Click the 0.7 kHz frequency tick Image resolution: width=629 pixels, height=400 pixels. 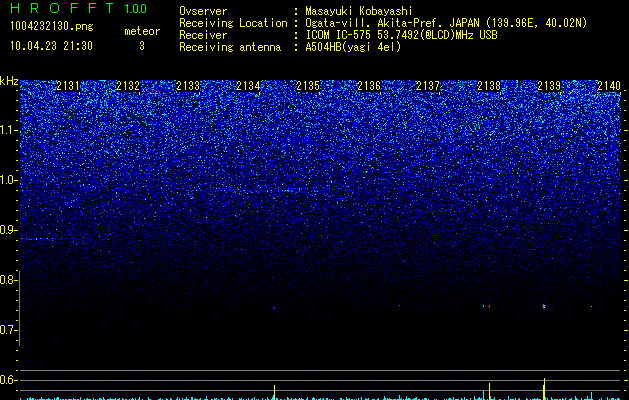[x=8, y=330]
